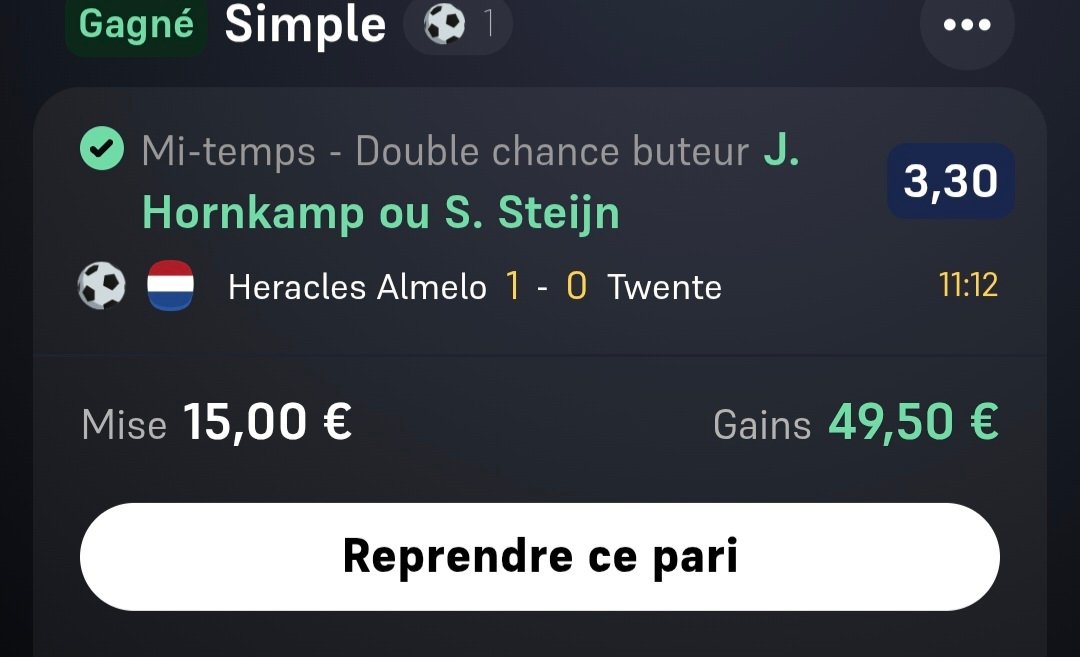Image resolution: width=1080 pixels, height=657 pixels.
Task: Tap the selection count pill showing 1
Action: pyautogui.click(x=458, y=24)
